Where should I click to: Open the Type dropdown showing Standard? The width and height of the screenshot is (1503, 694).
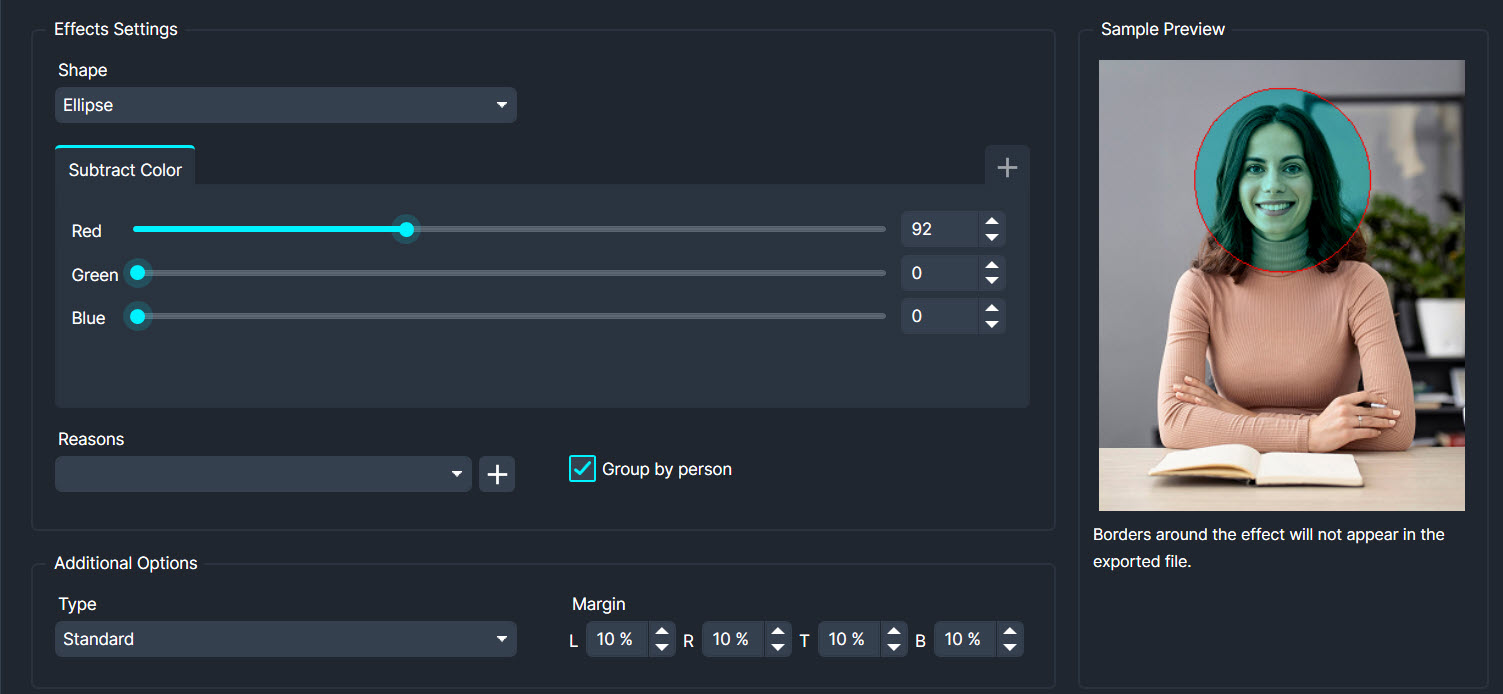[286, 639]
